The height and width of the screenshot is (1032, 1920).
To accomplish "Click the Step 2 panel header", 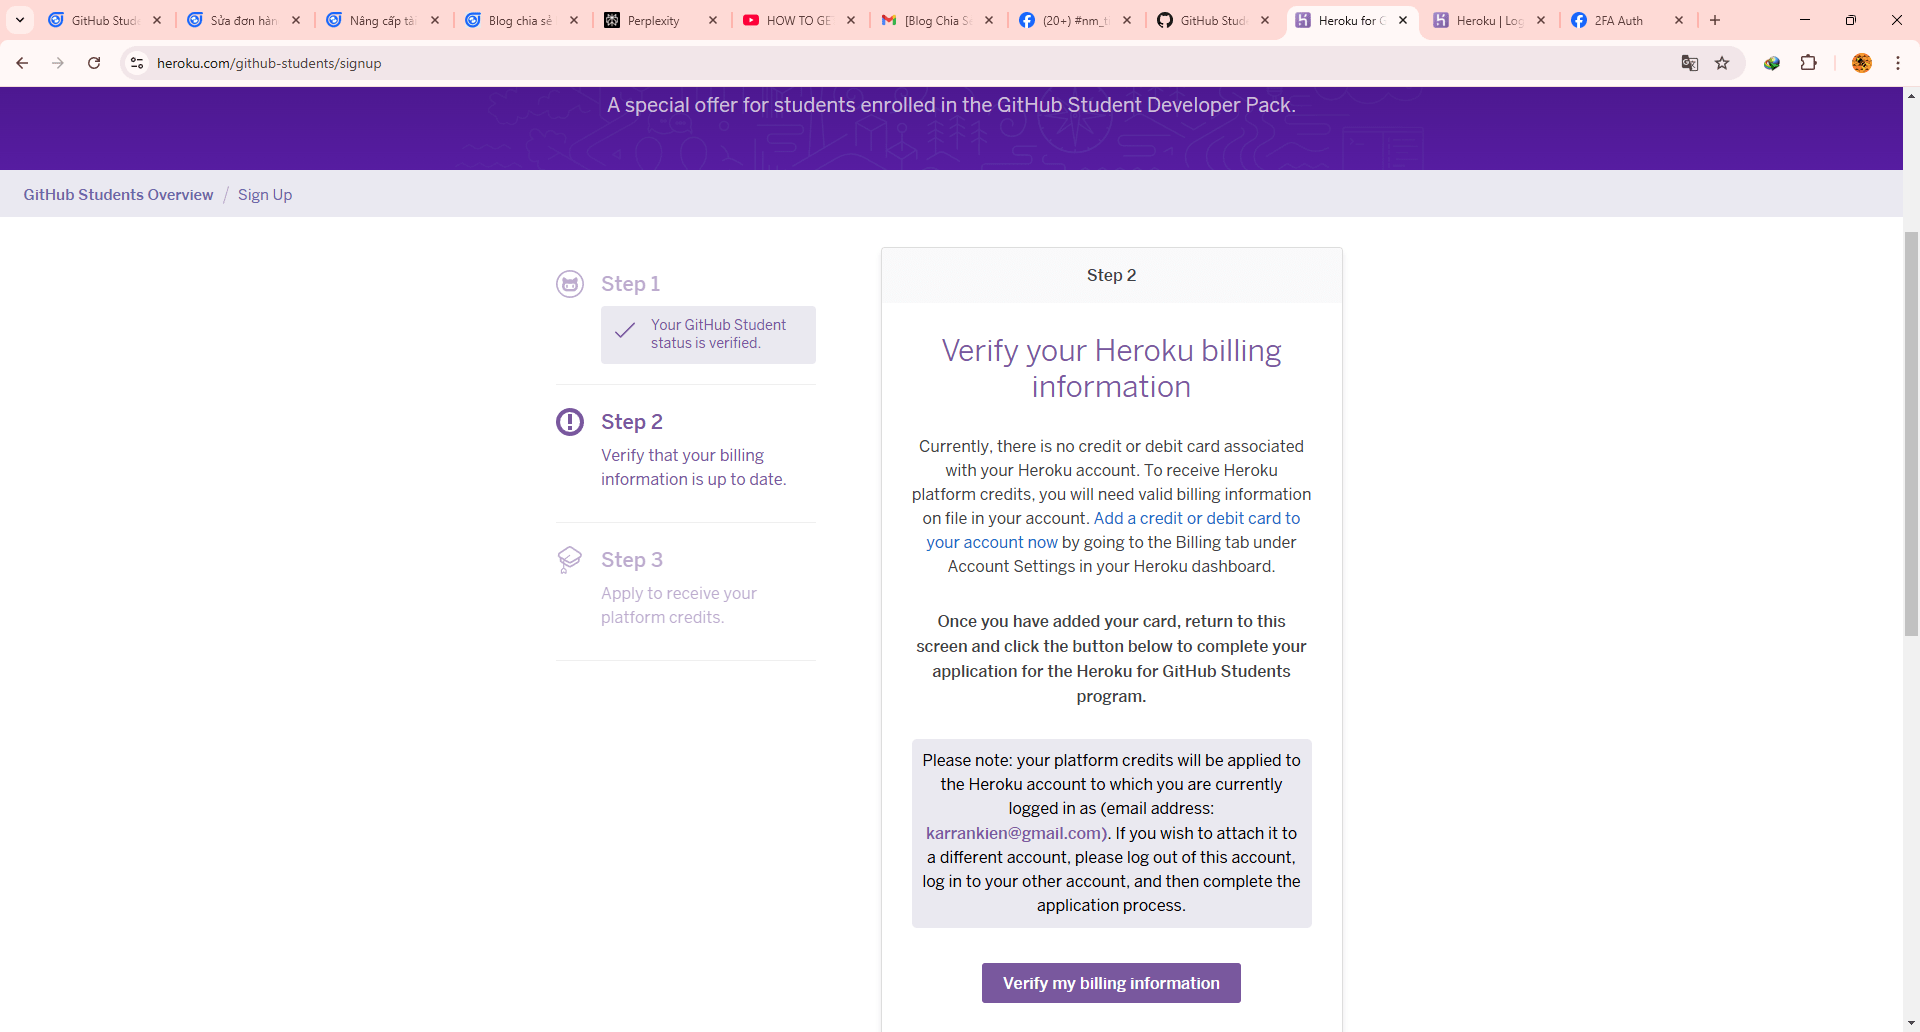I will tap(1111, 275).
